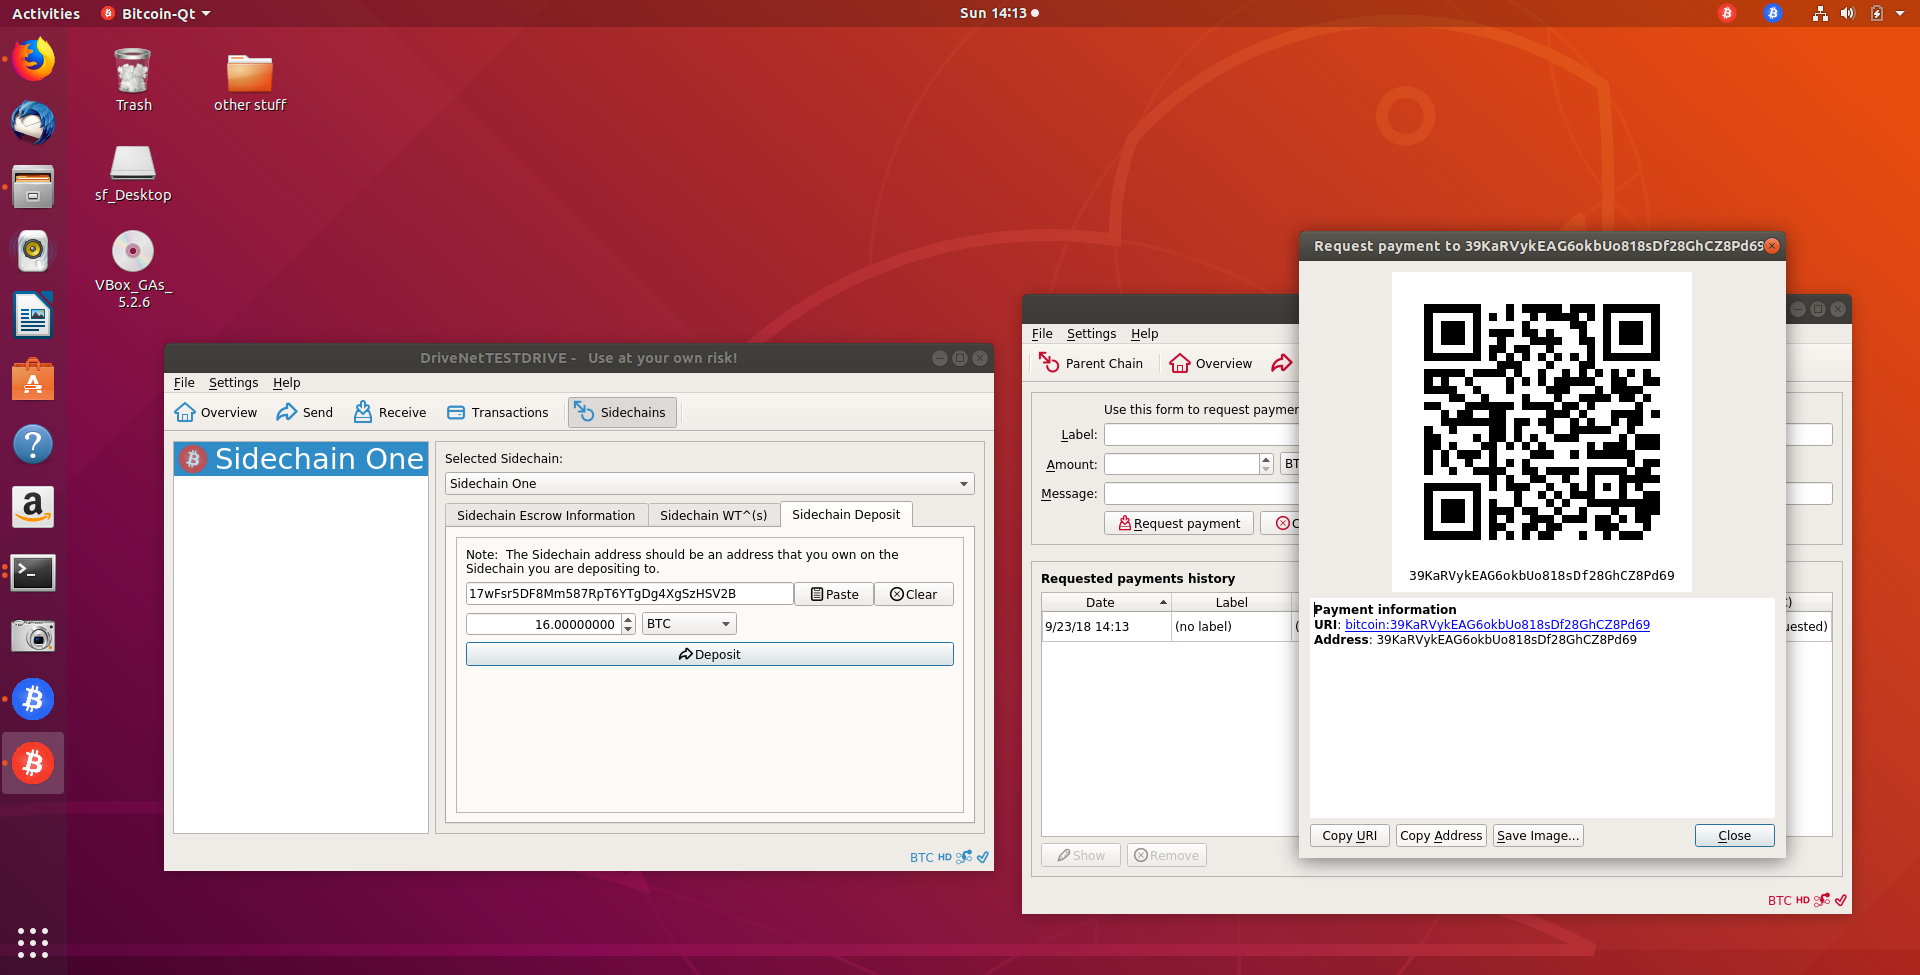This screenshot has width=1920, height=975.
Task: Open the volume indicator in top bar
Action: (x=1847, y=13)
